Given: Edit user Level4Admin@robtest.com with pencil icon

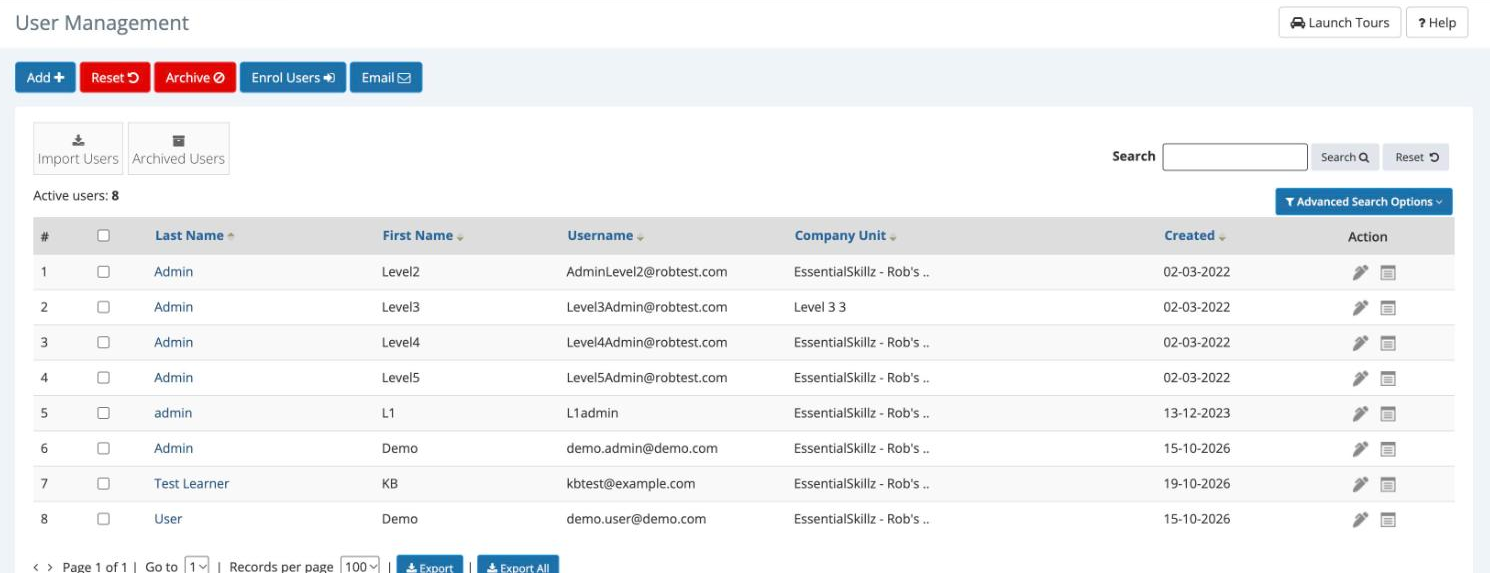Looking at the screenshot, I should pyautogui.click(x=1360, y=343).
